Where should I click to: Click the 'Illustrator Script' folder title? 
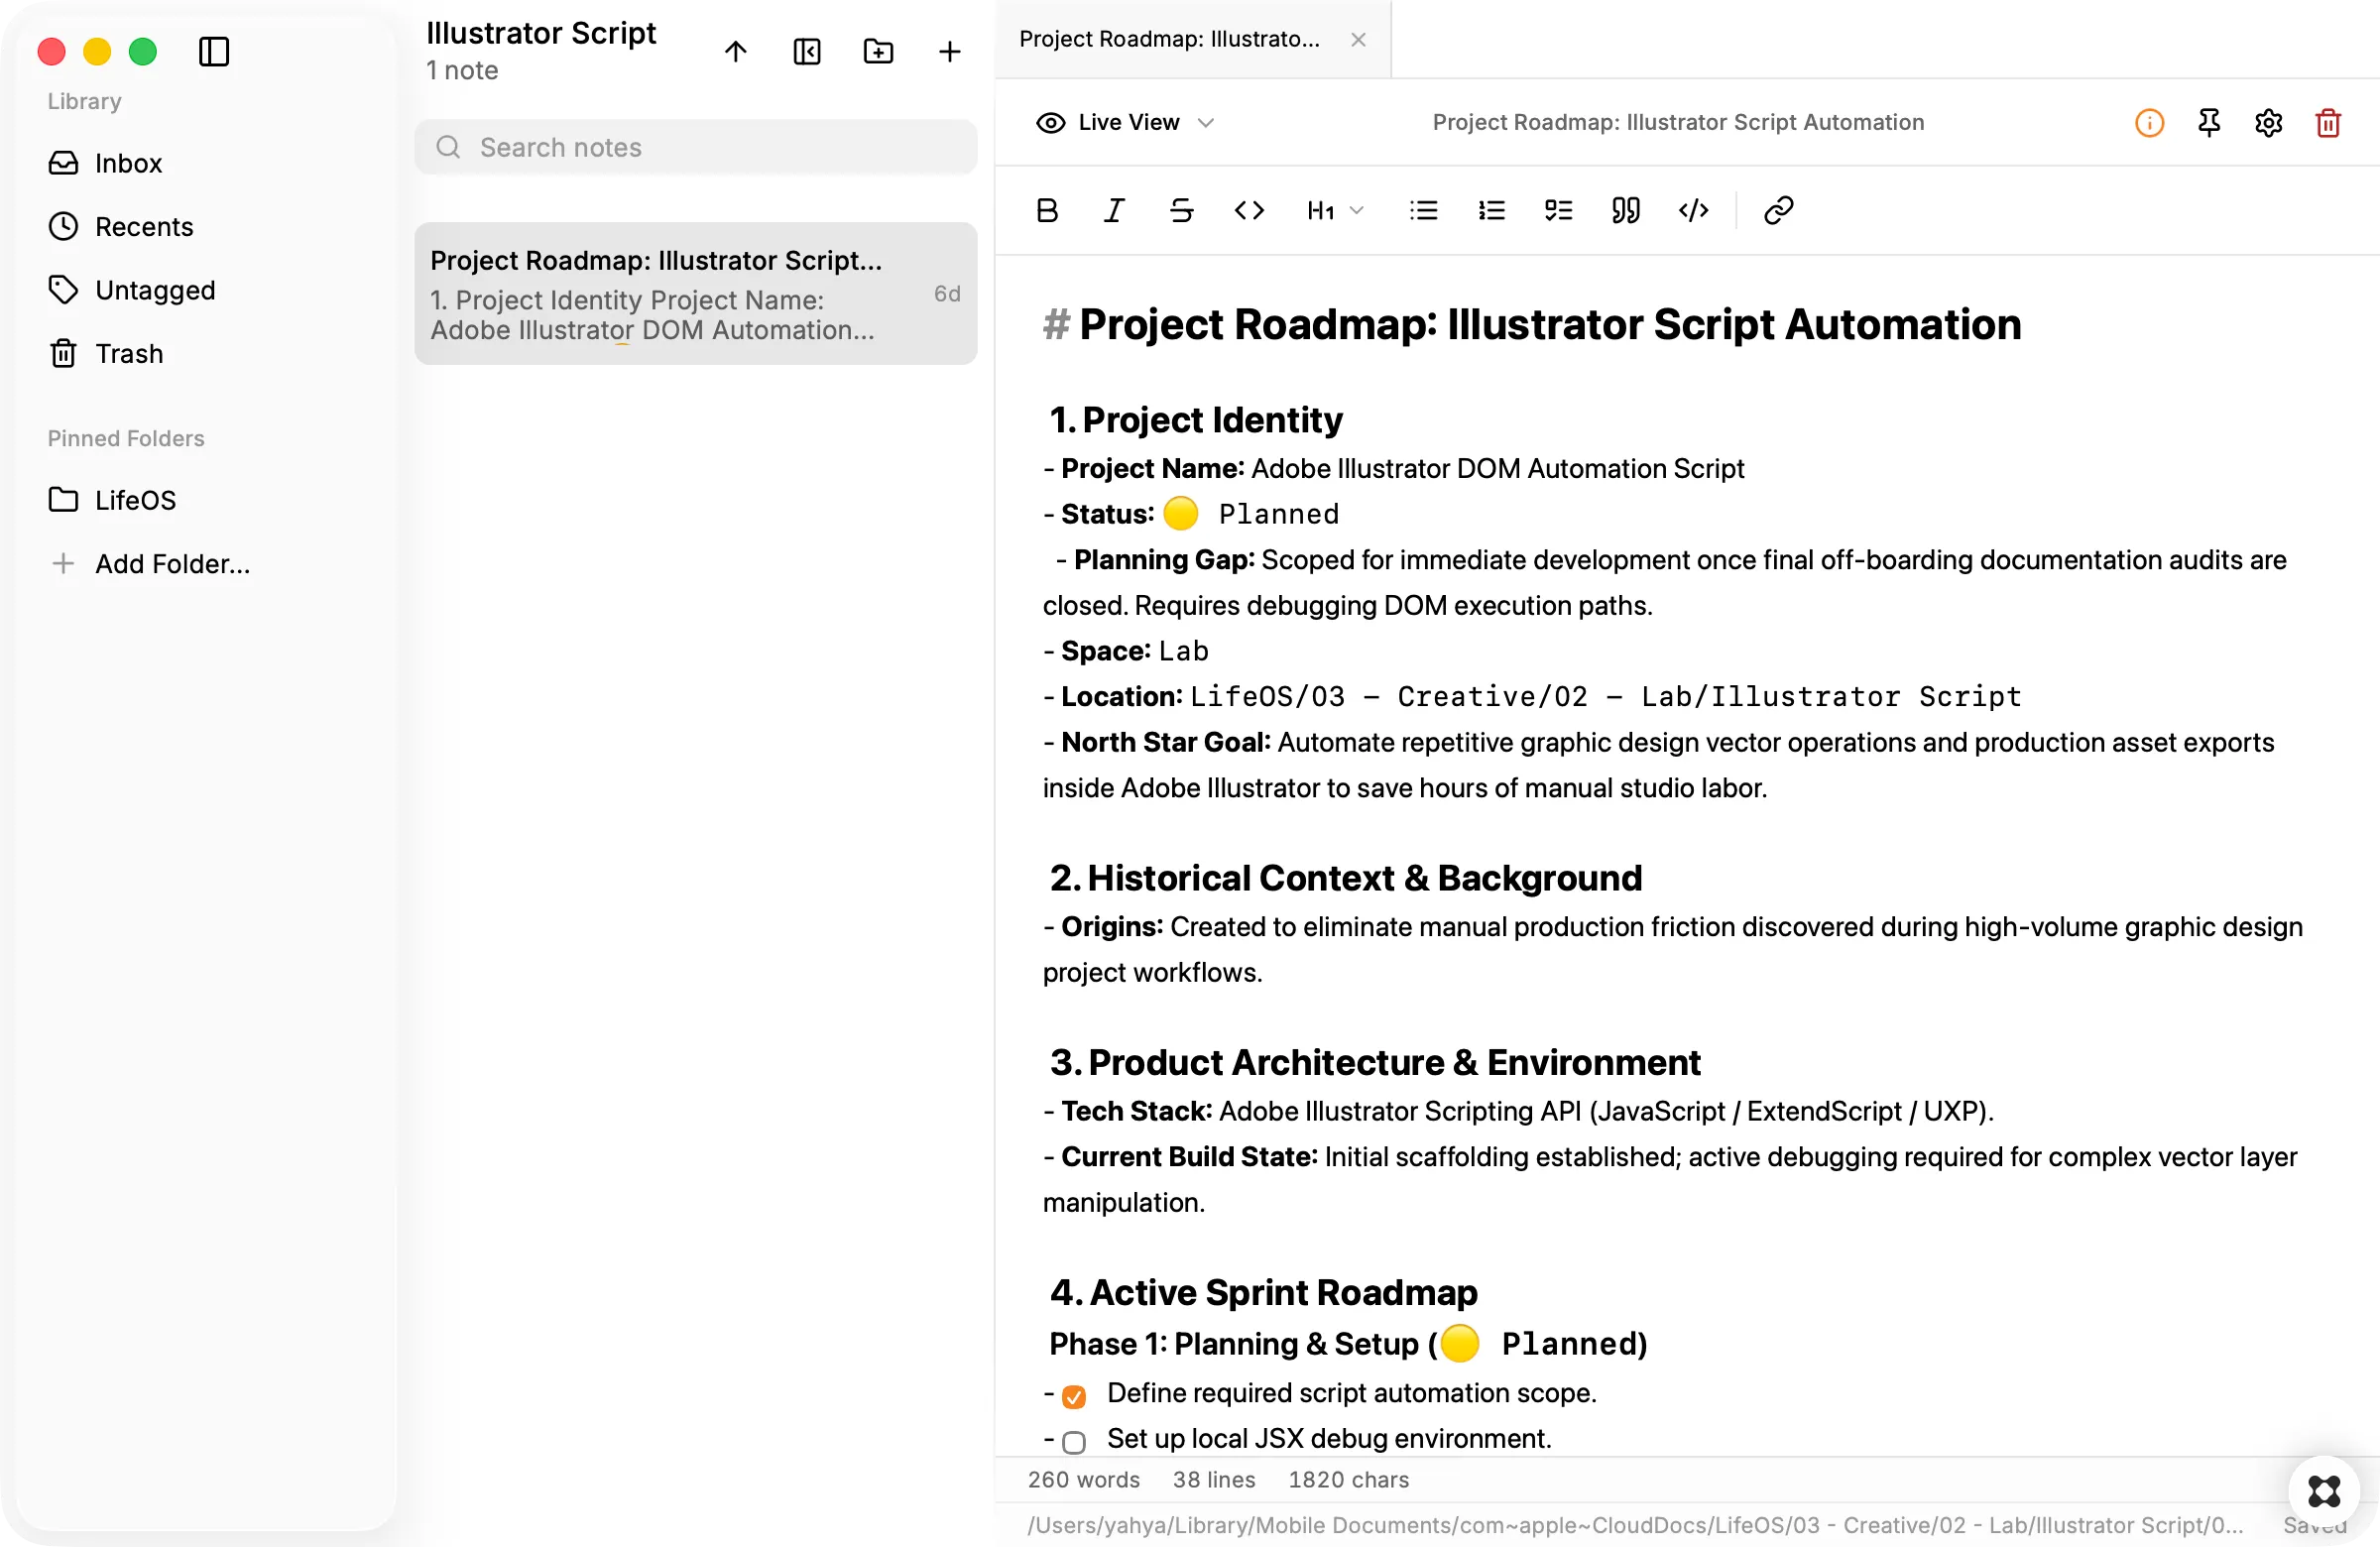(541, 33)
